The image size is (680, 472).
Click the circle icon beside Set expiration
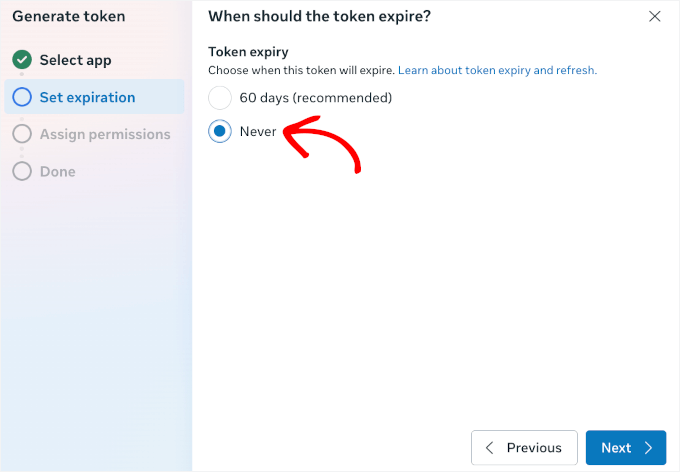pos(22,97)
